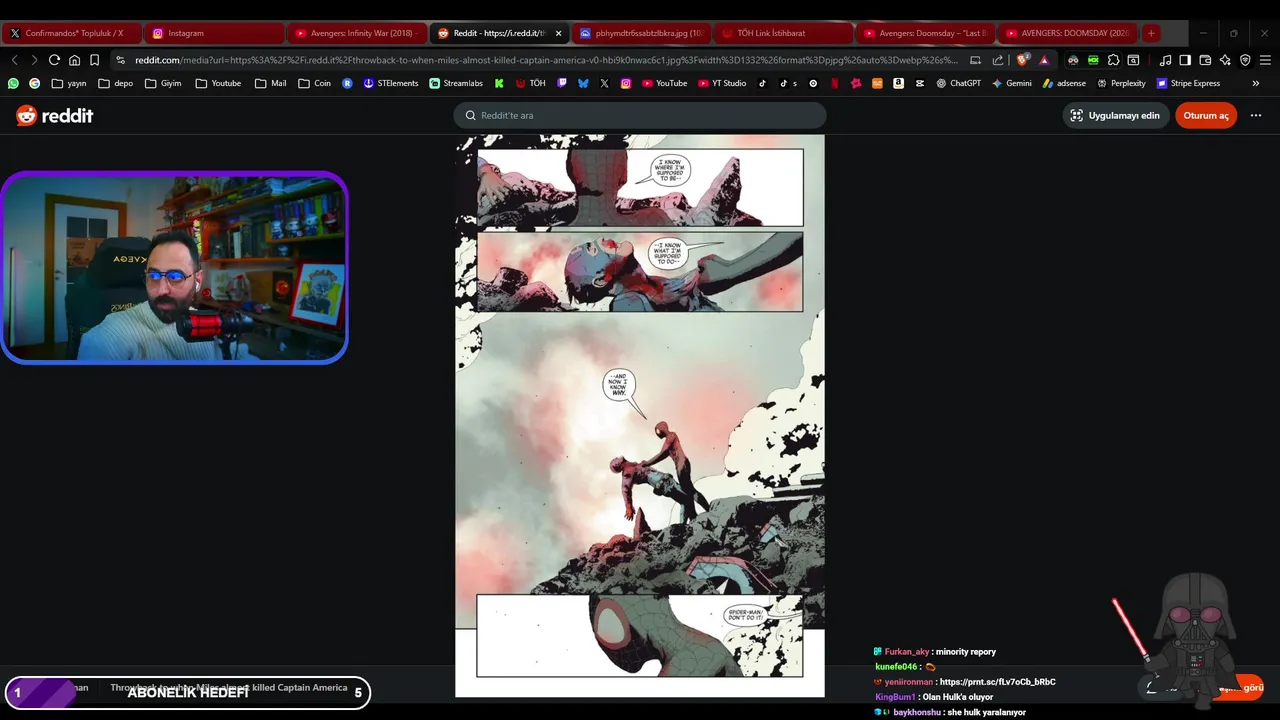Screen dimensions: 1280x720
Task: Switch to the Confirmandos Topluluk / X tab
Action: pos(72,33)
